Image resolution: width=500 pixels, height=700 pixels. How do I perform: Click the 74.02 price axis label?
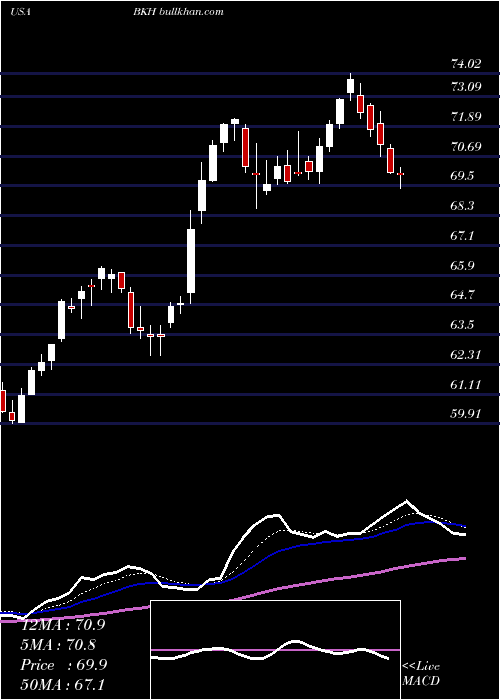466,64
